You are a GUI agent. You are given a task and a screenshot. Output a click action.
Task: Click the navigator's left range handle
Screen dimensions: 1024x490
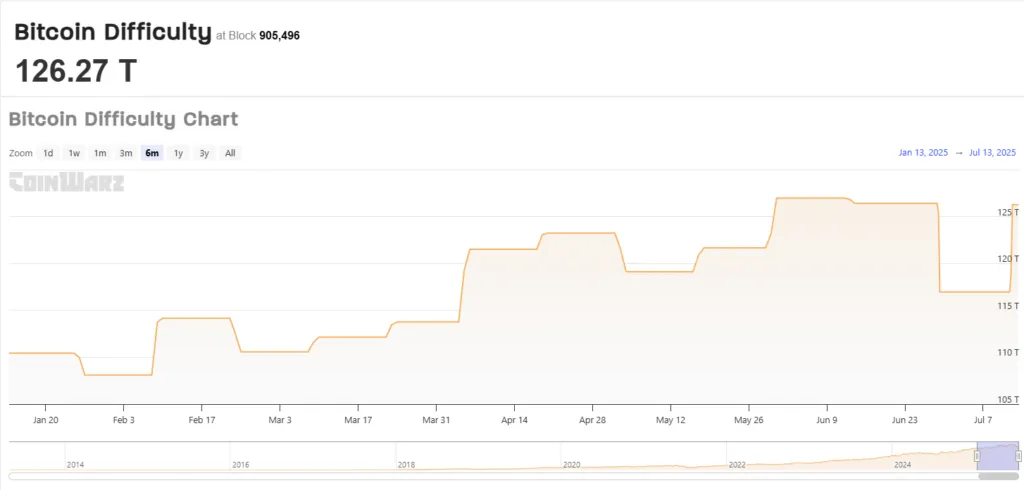977,455
